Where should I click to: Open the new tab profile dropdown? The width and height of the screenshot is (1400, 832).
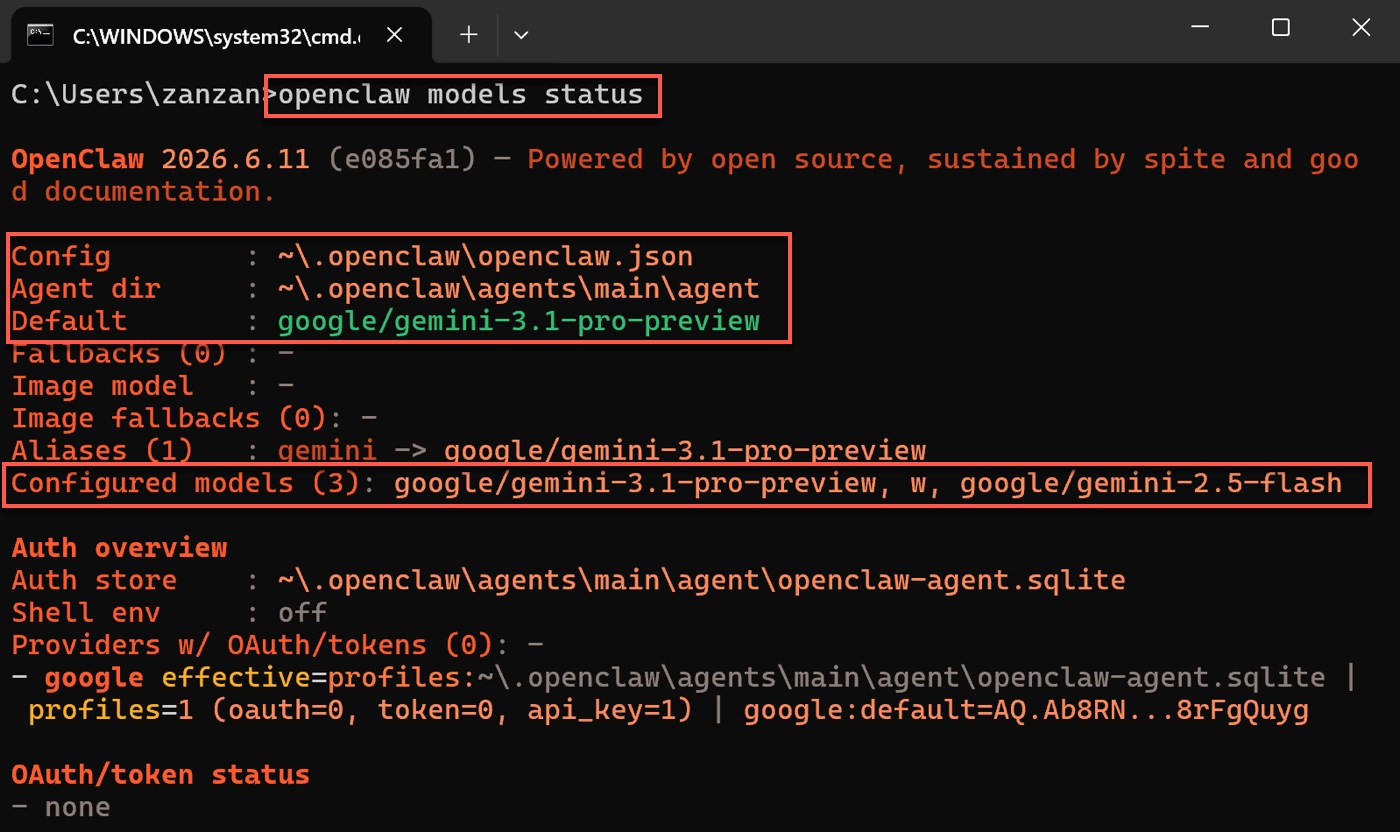point(520,35)
